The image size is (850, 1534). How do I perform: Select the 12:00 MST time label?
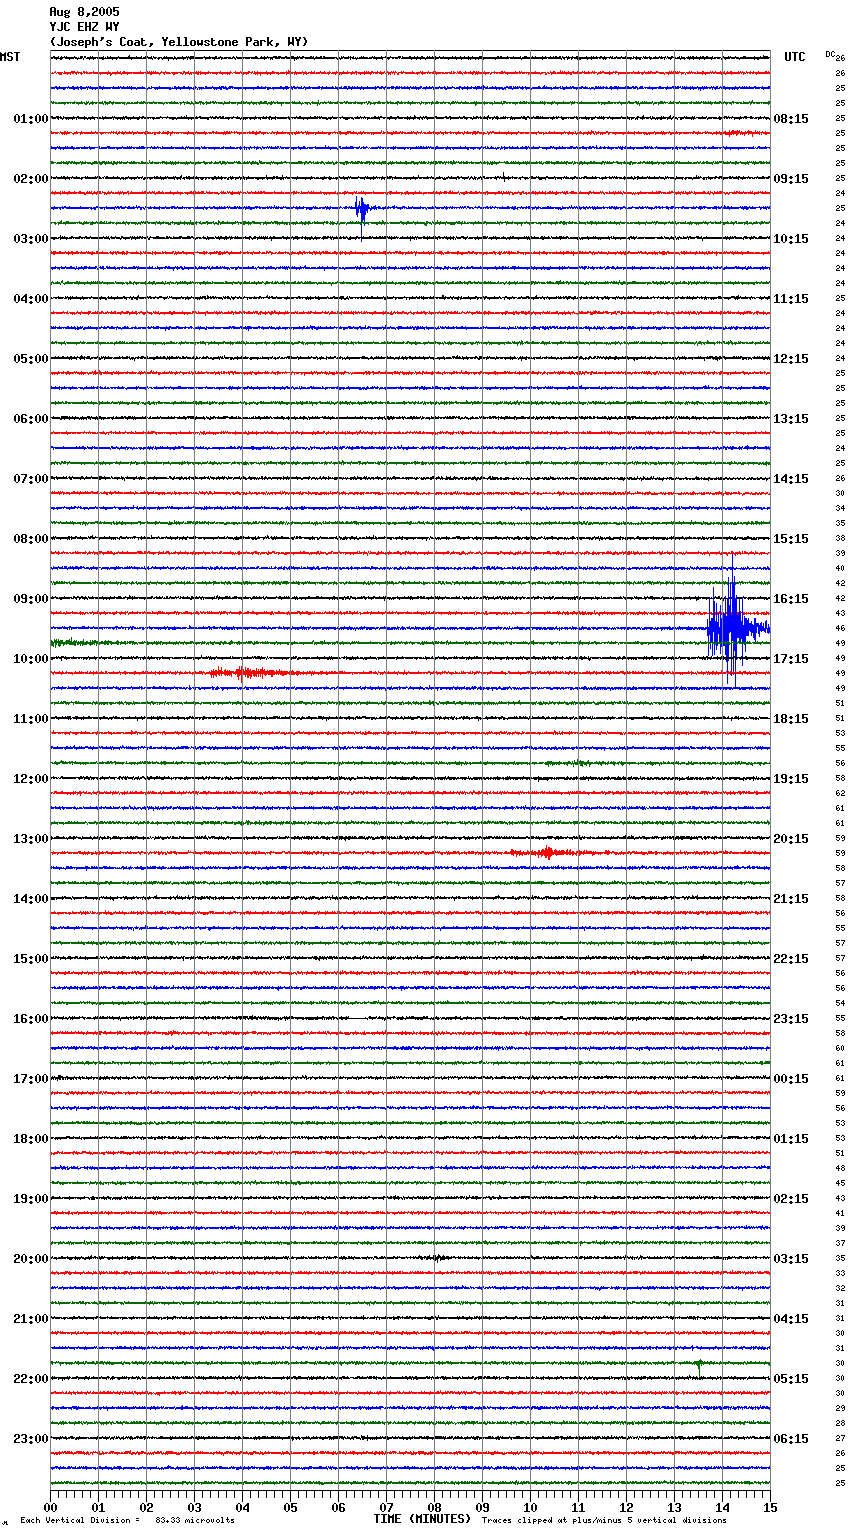coord(31,779)
